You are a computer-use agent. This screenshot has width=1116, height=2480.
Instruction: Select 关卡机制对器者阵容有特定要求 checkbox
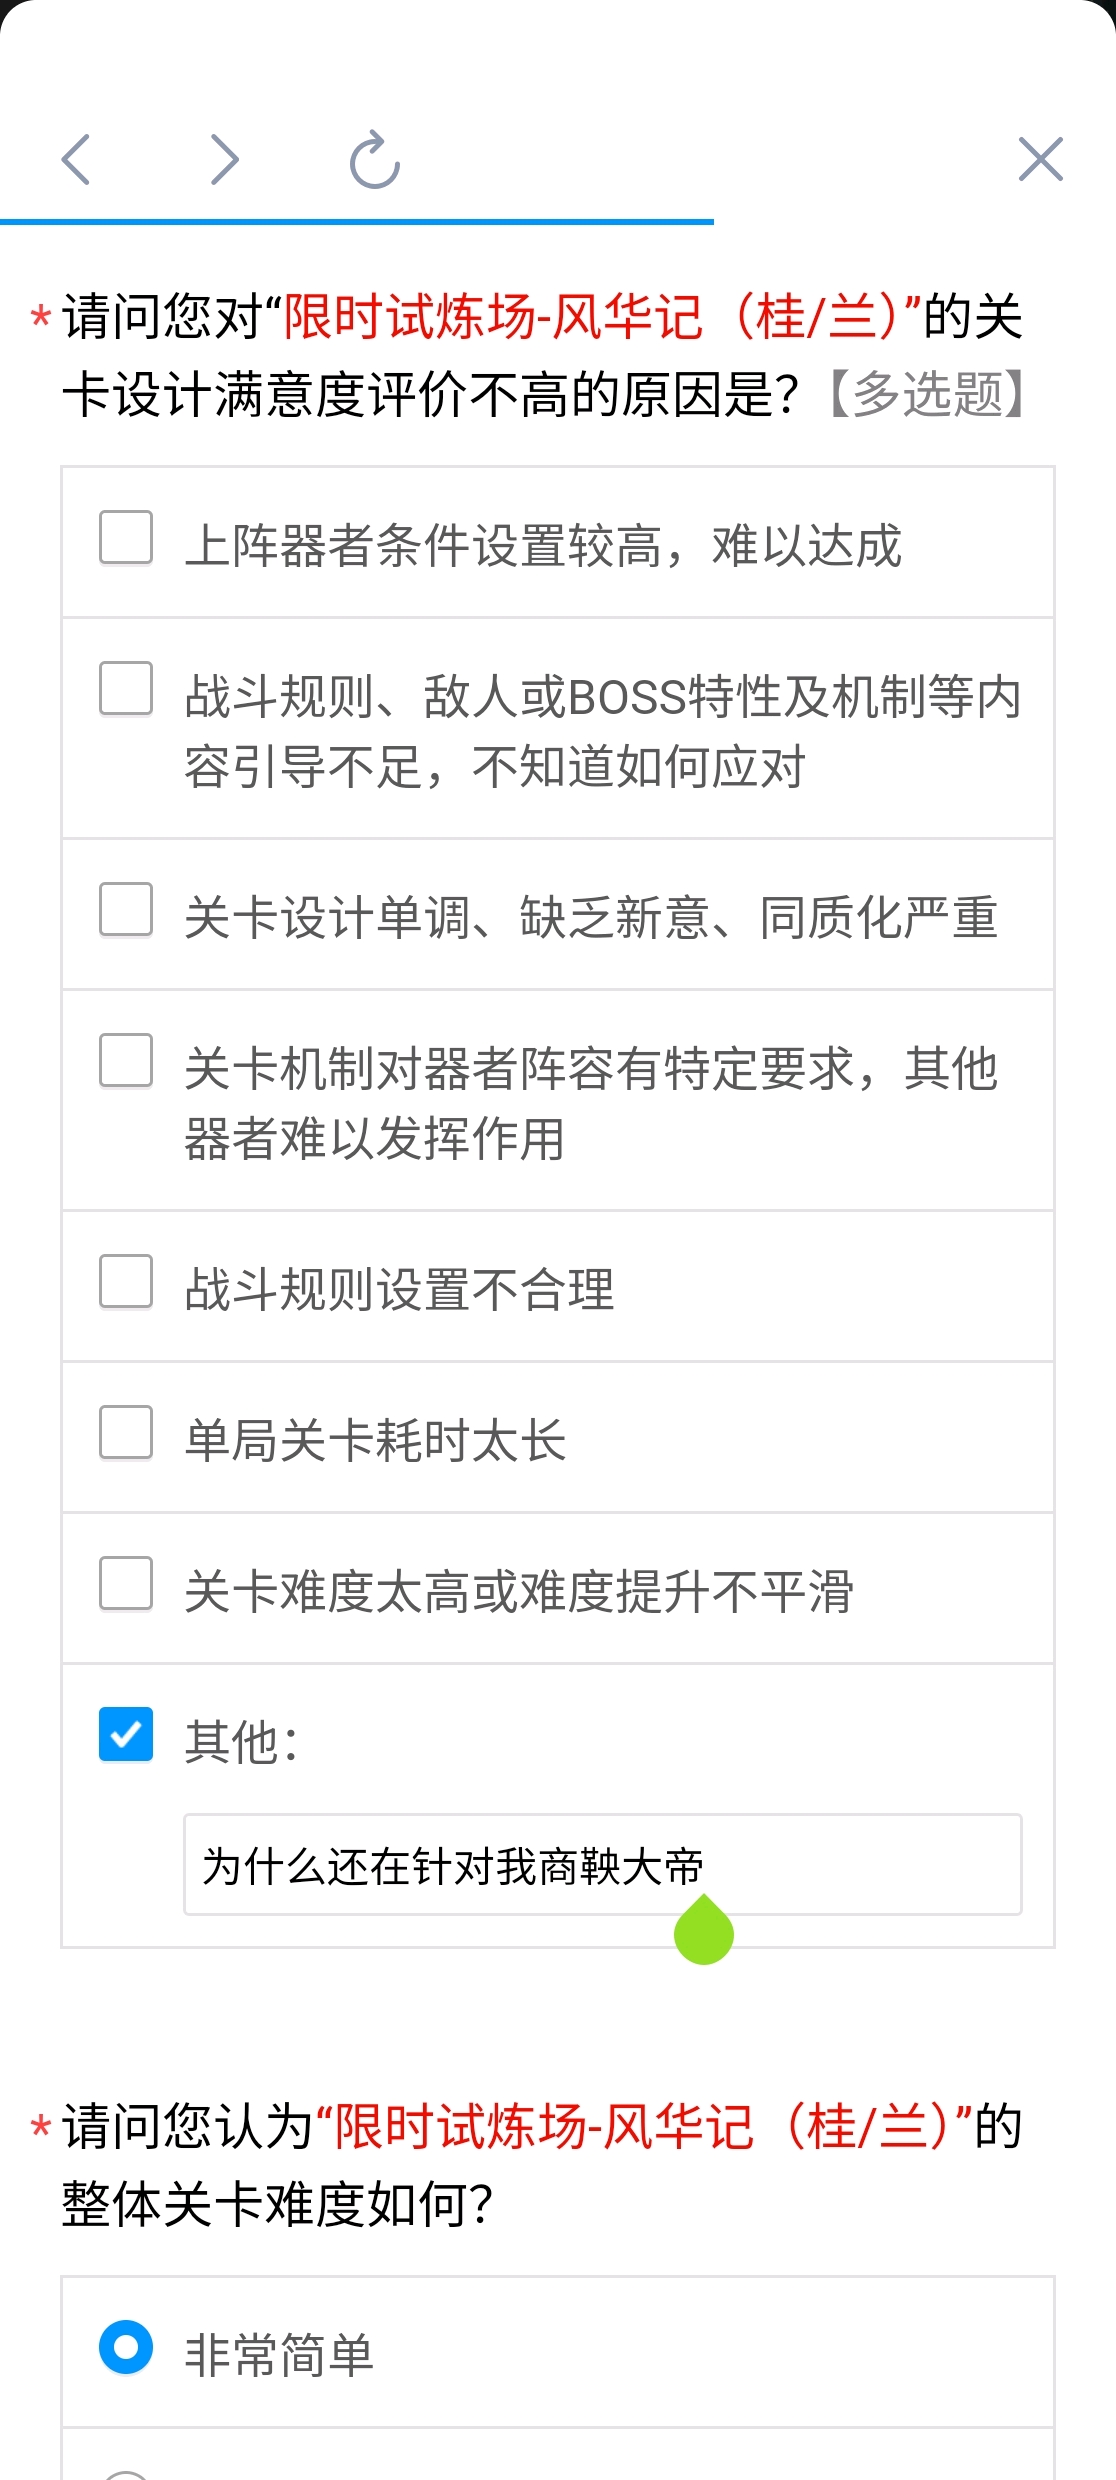[126, 1060]
